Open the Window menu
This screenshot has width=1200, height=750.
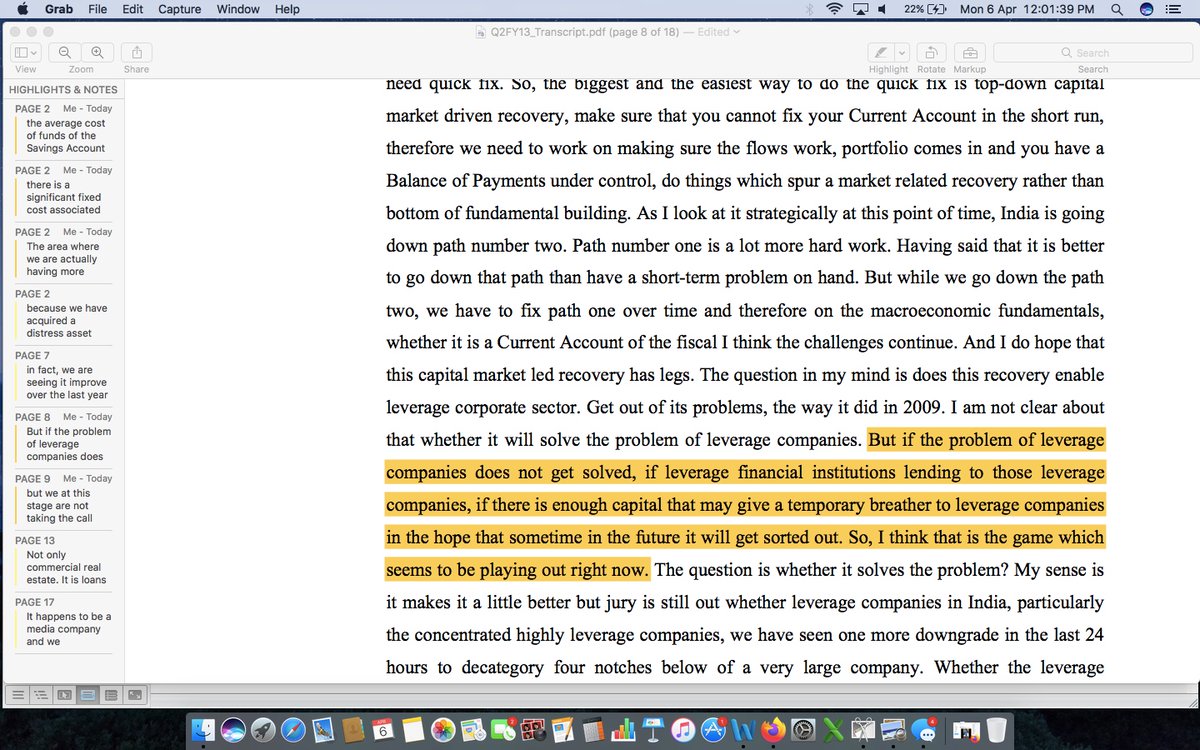[x=238, y=9]
